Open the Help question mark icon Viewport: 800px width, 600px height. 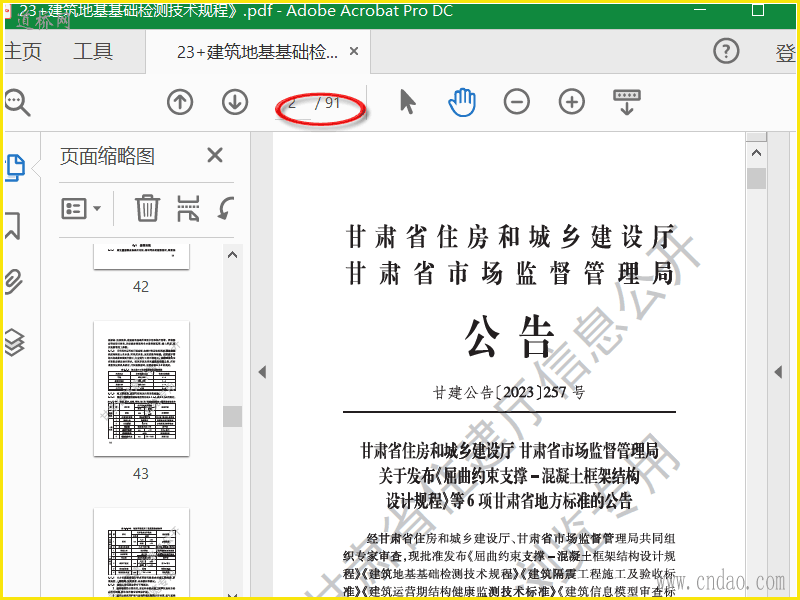tap(726, 51)
